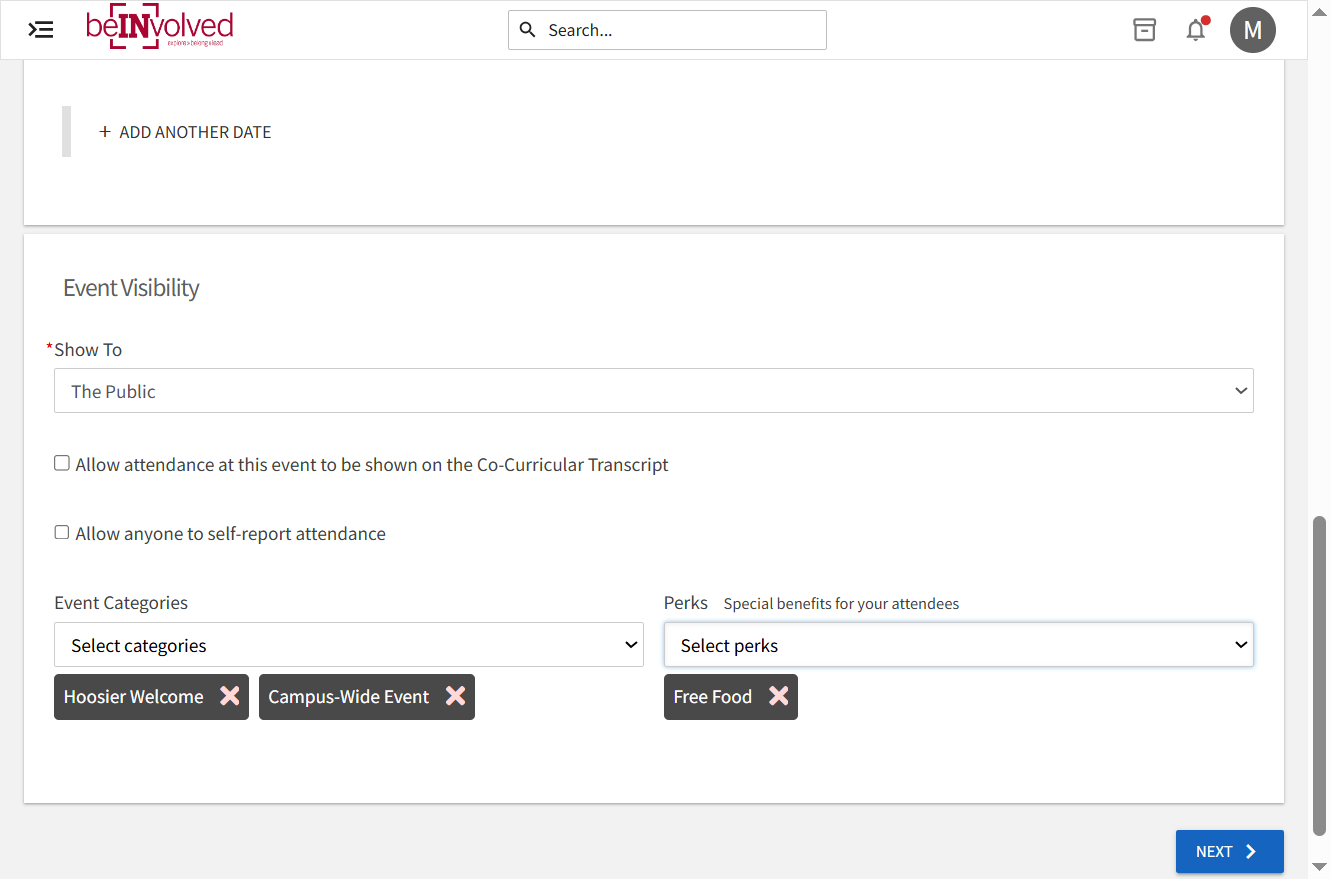Remove the Hoosier Welcome category tag

point(230,696)
